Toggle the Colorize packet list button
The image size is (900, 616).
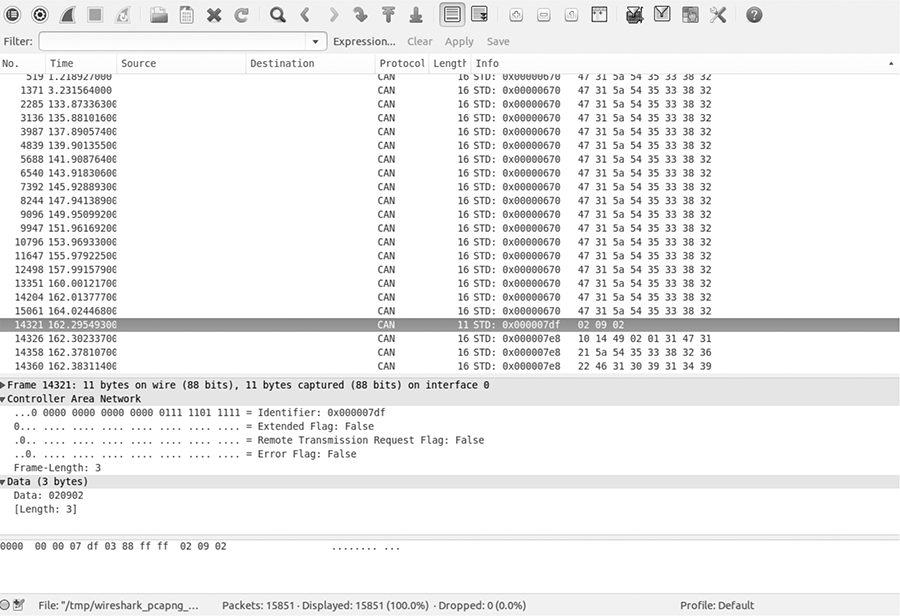pos(452,15)
